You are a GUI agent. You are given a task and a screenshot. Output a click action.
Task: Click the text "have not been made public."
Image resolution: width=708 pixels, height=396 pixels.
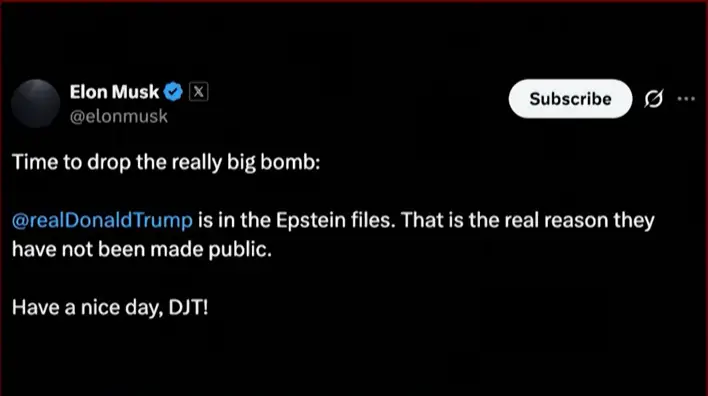click(x=142, y=249)
